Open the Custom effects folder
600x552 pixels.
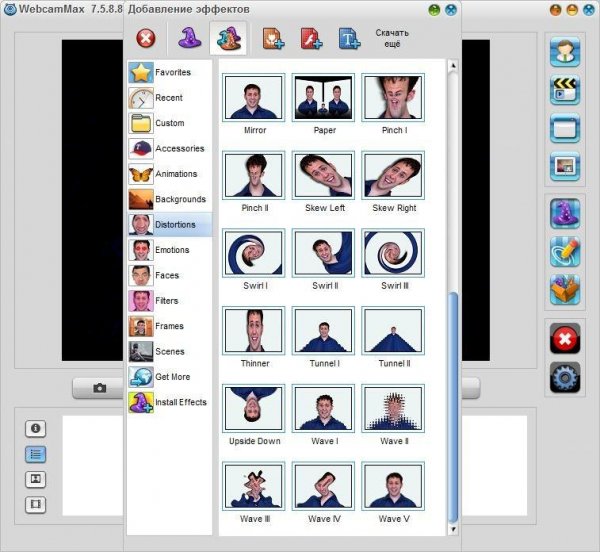coord(170,123)
